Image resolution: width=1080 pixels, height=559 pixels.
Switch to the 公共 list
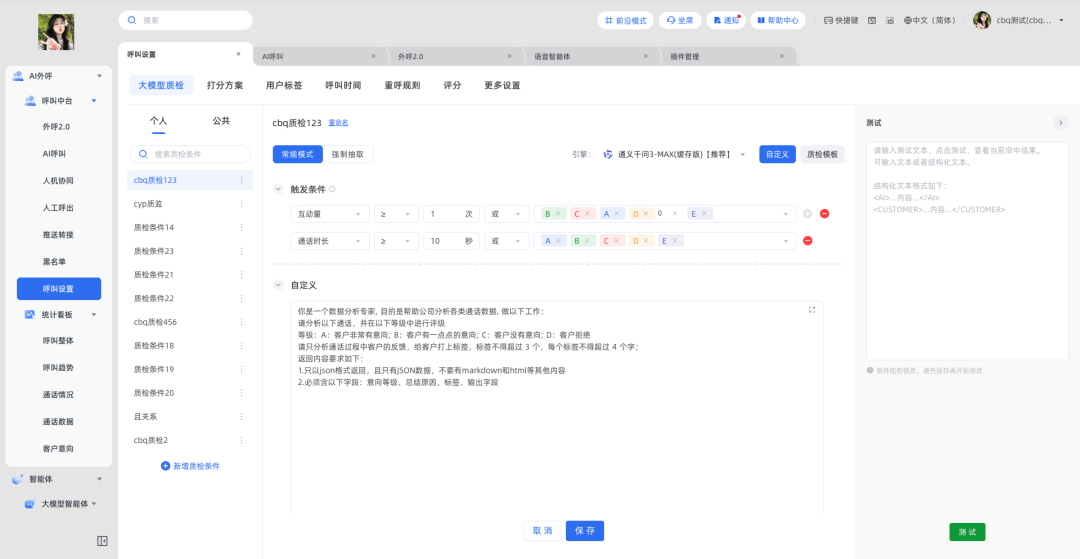(x=221, y=121)
